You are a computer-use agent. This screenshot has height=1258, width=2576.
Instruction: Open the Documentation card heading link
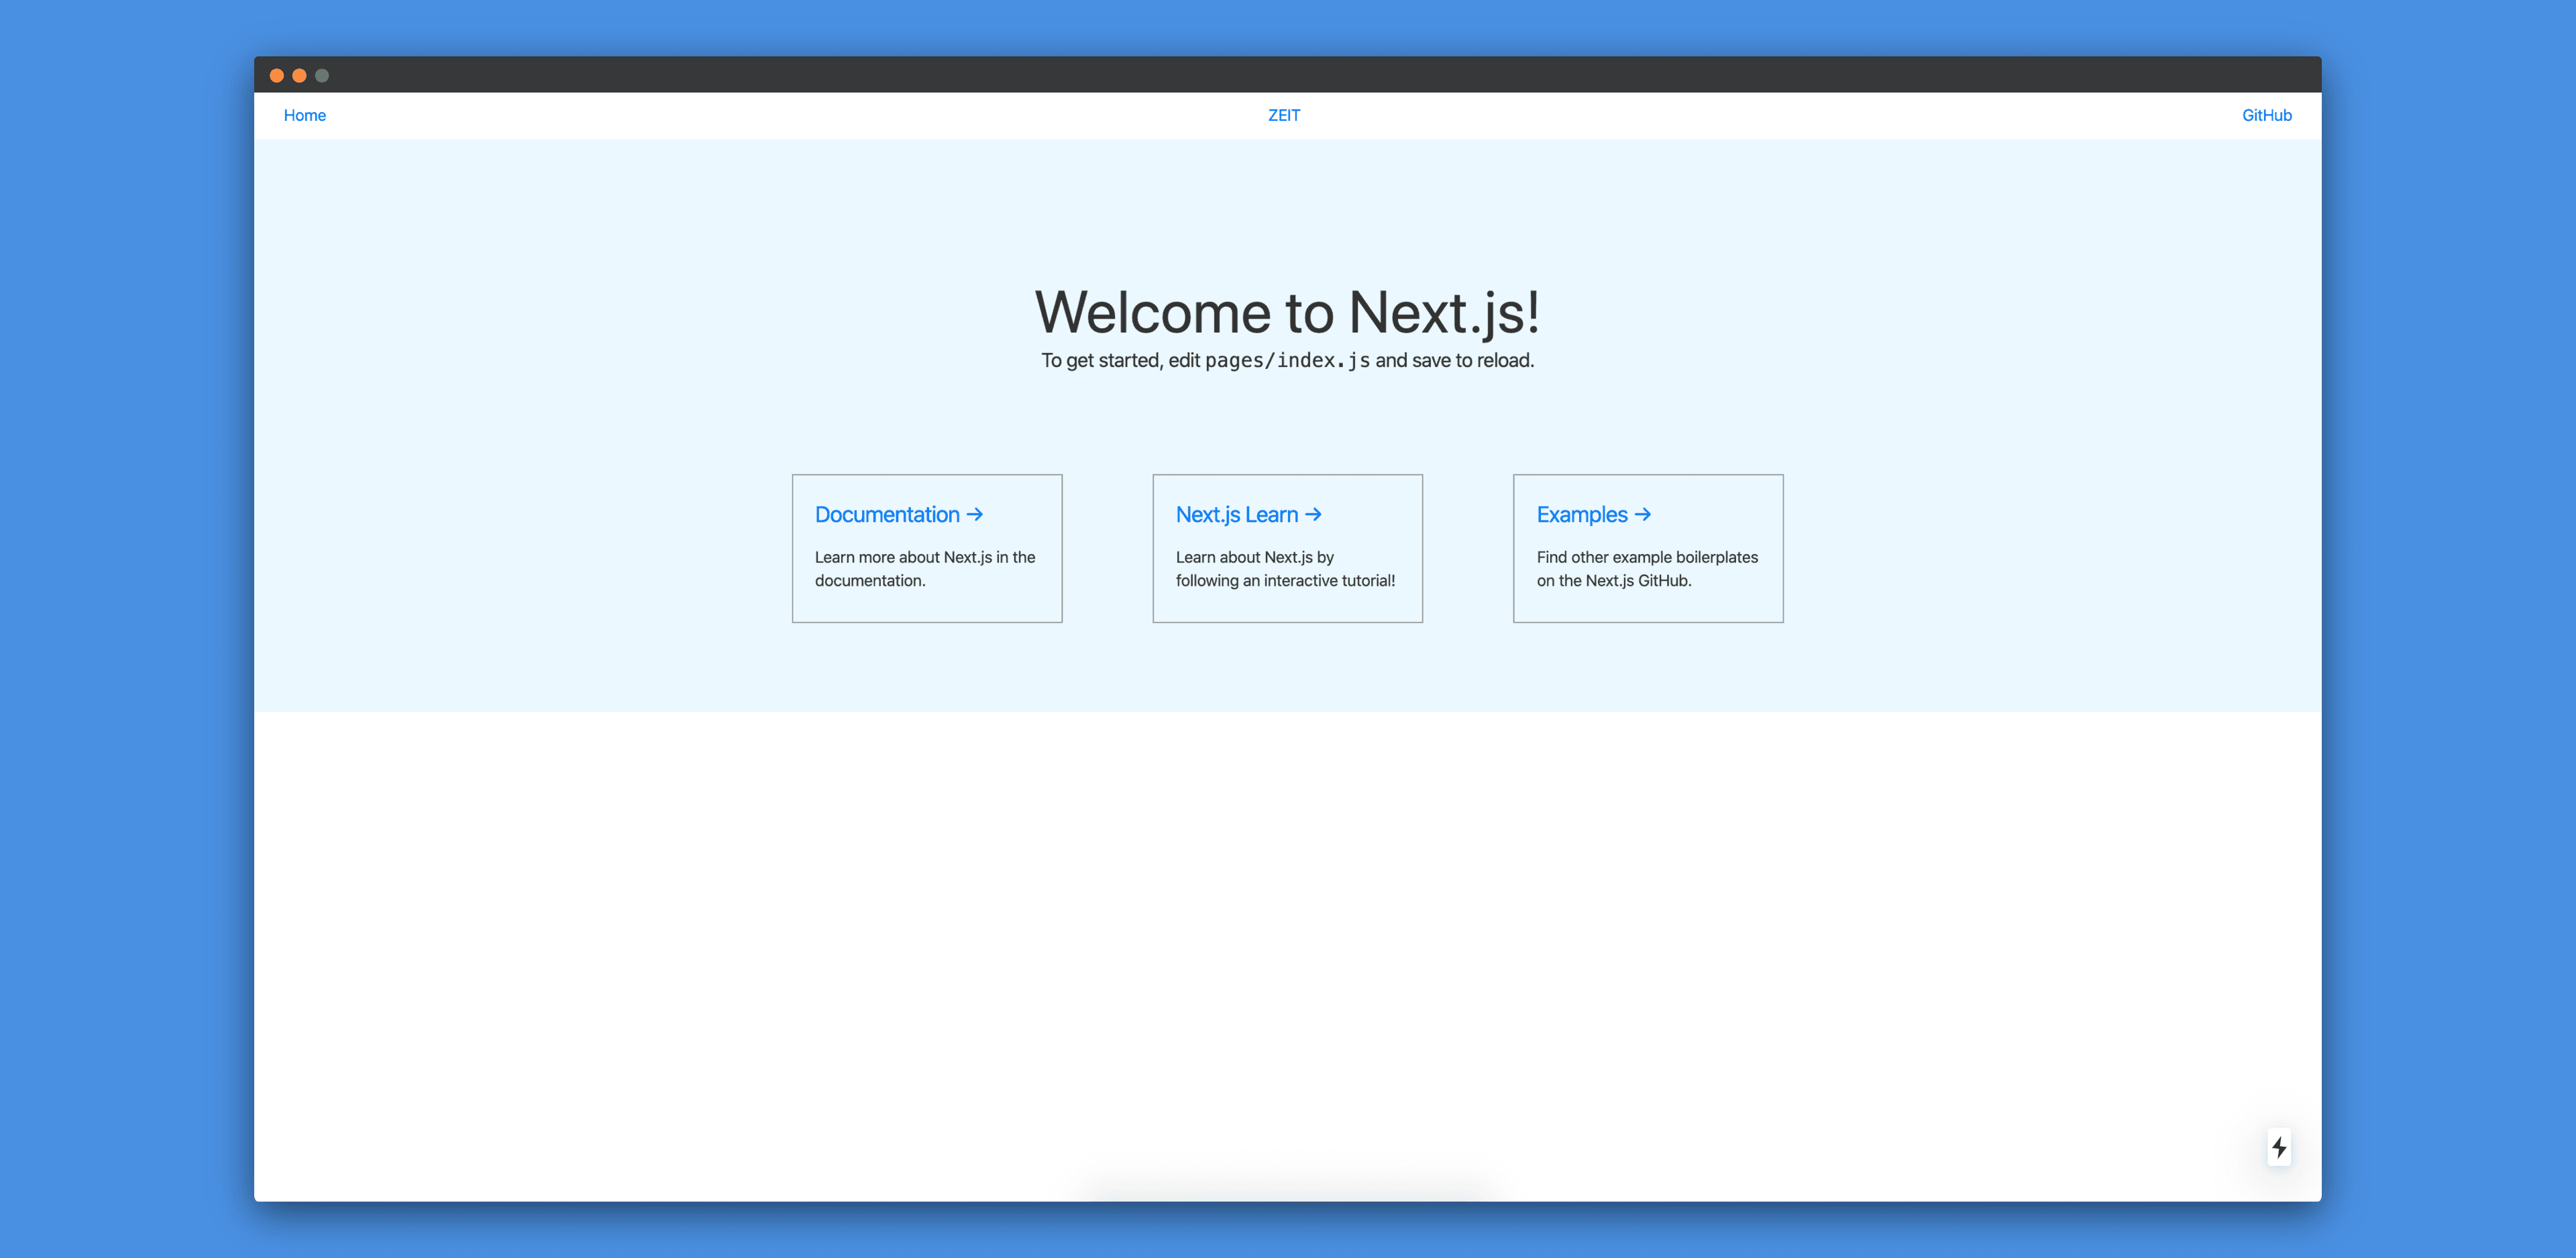tap(899, 514)
